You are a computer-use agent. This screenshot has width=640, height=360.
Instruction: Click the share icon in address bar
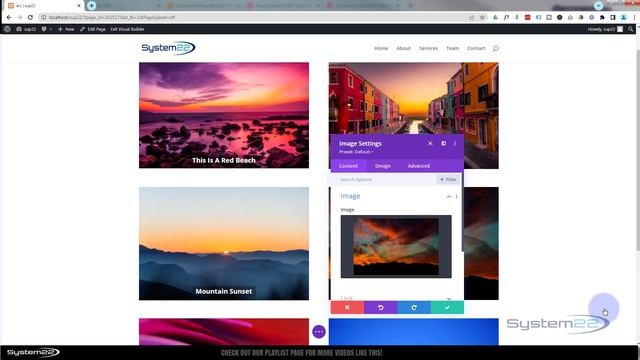coord(472,18)
